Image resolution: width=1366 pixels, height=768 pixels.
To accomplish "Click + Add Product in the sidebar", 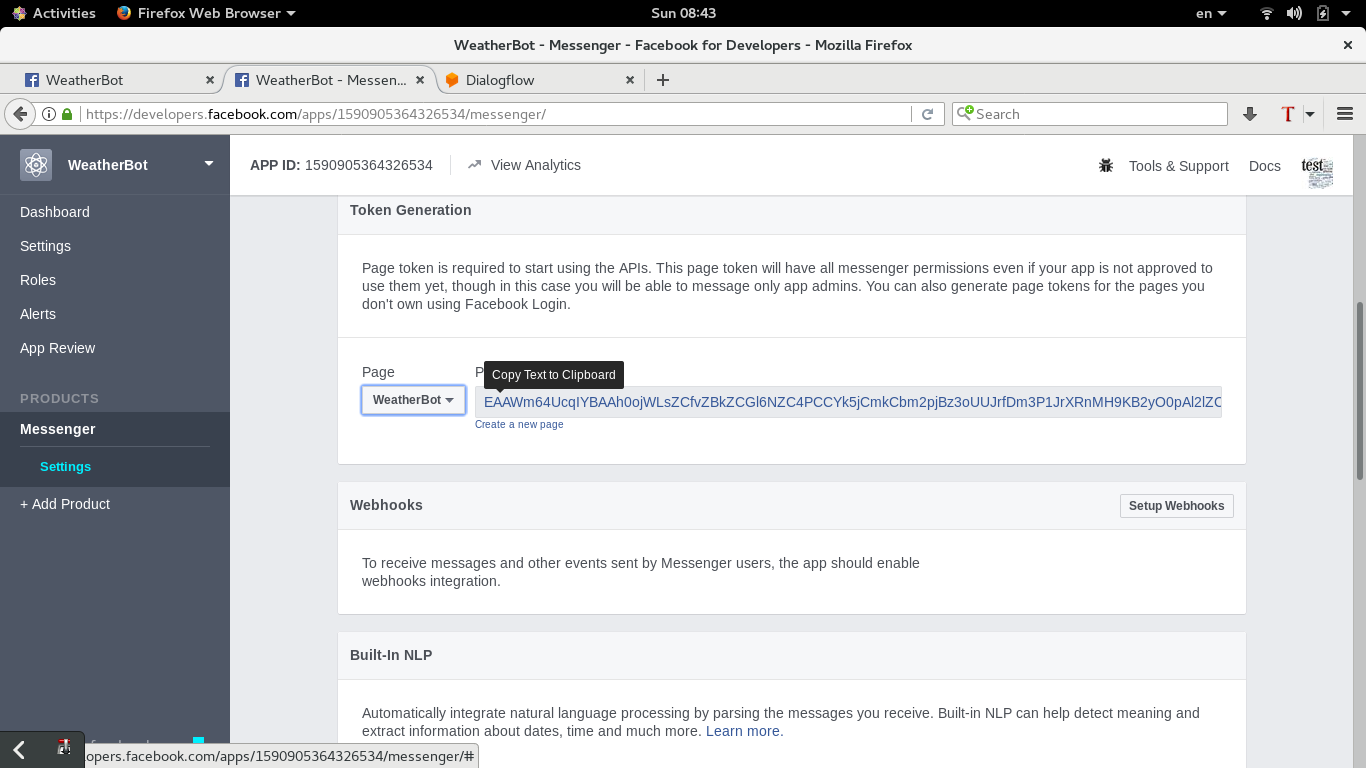I will tap(65, 504).
